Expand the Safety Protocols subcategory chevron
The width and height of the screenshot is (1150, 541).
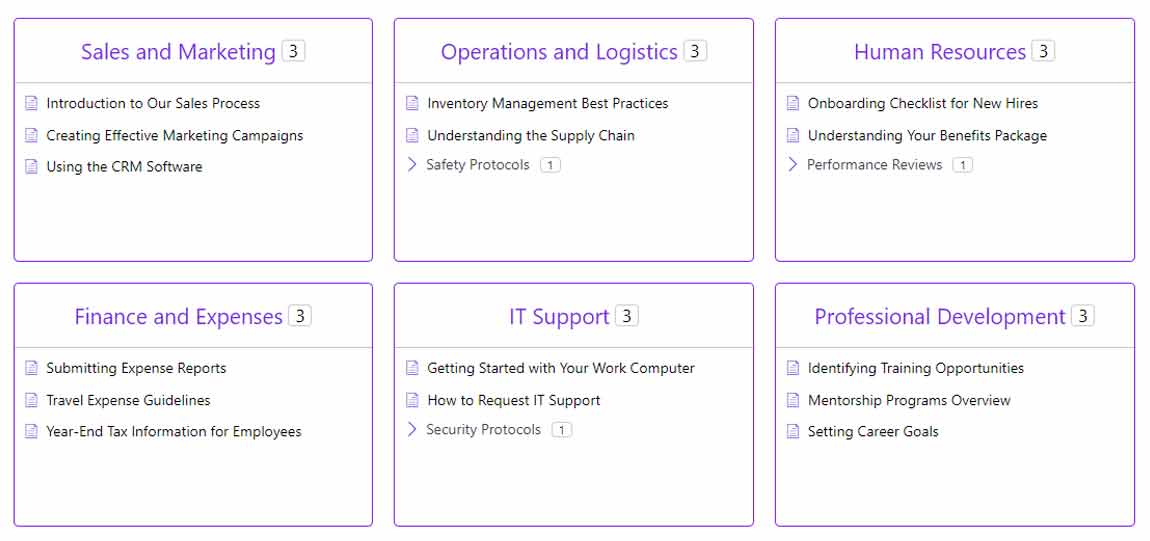pos(412,165)
